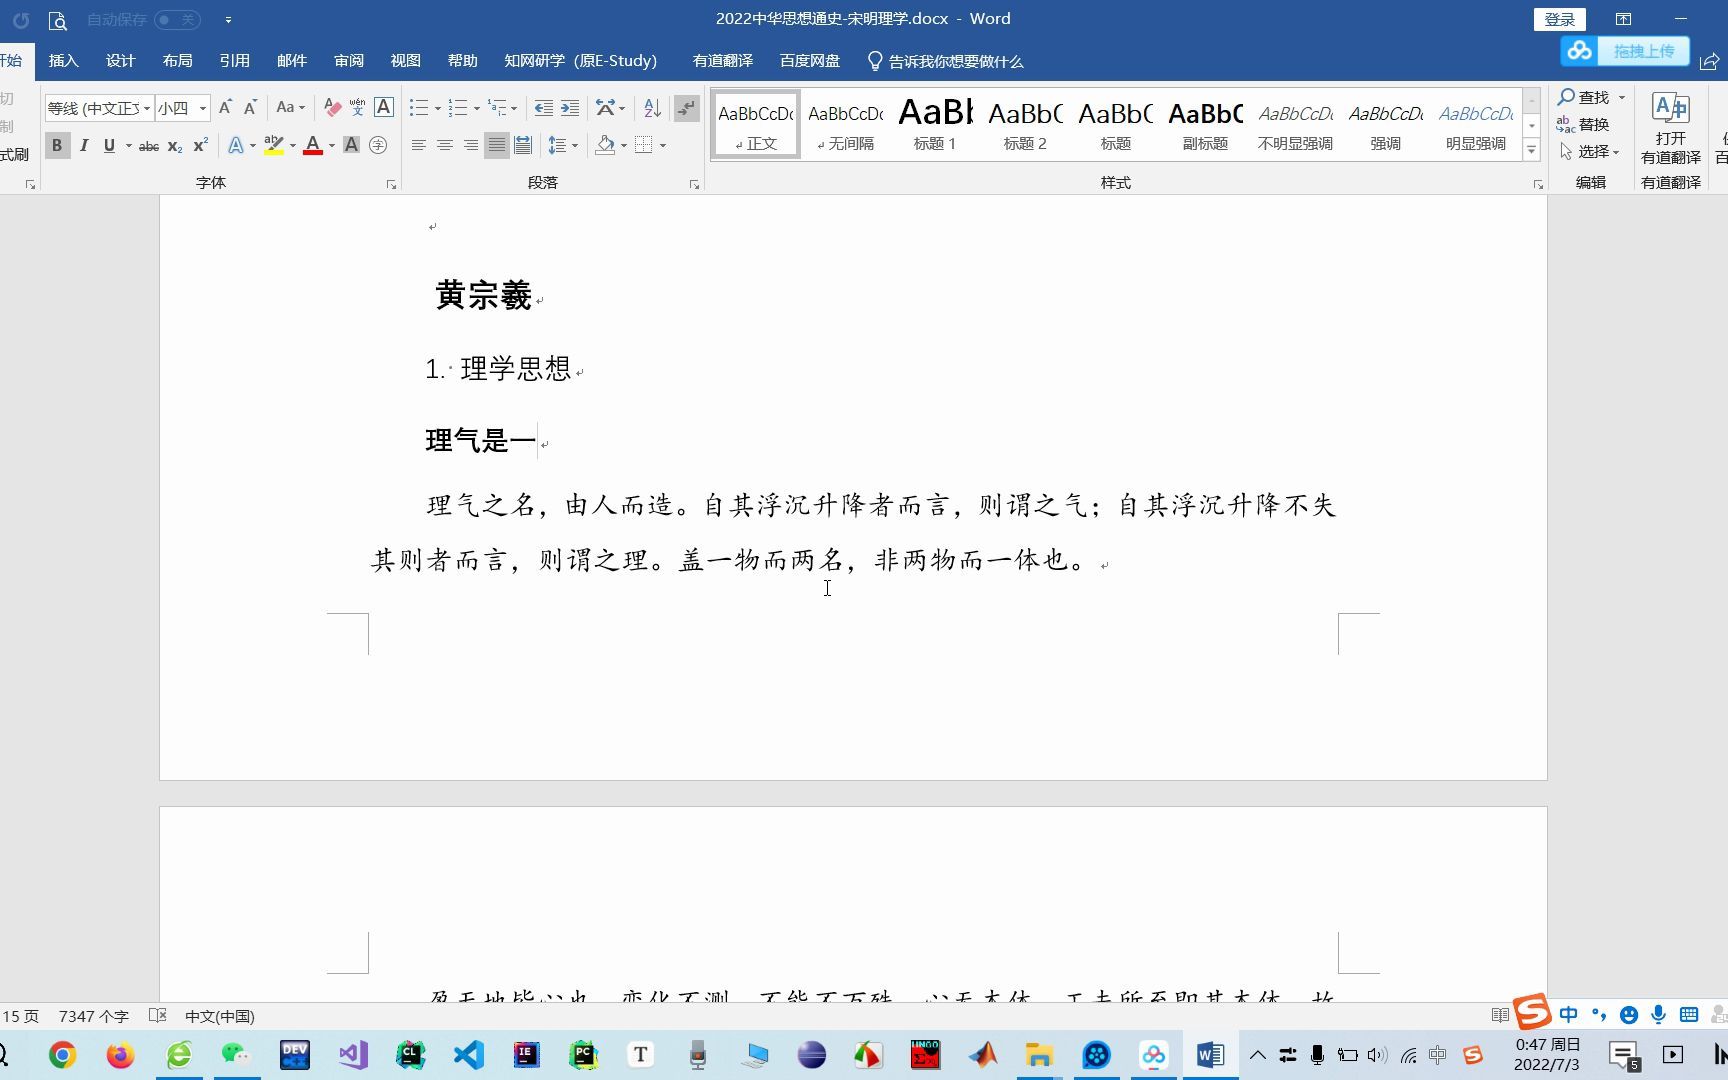Increase font size with grow button

point(225,107)
